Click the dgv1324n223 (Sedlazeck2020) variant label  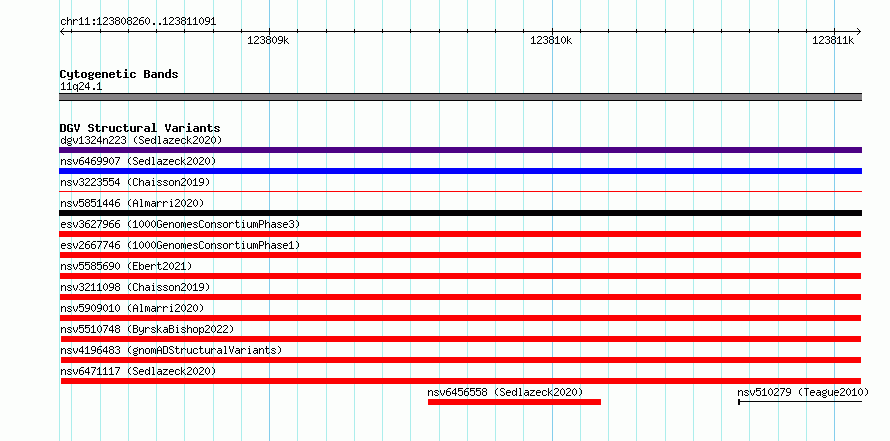[141, 140]
